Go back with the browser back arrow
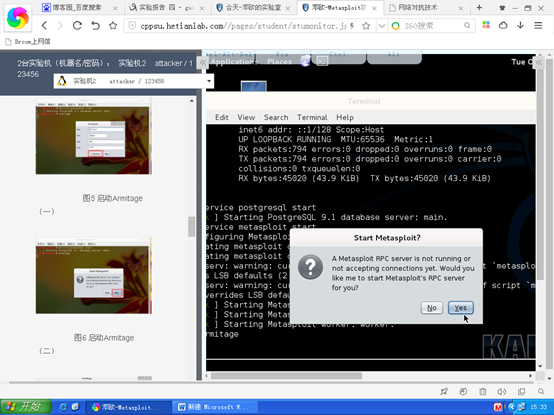Image resolution: width=554 pixels, height=415 pixels. [44, 25]
